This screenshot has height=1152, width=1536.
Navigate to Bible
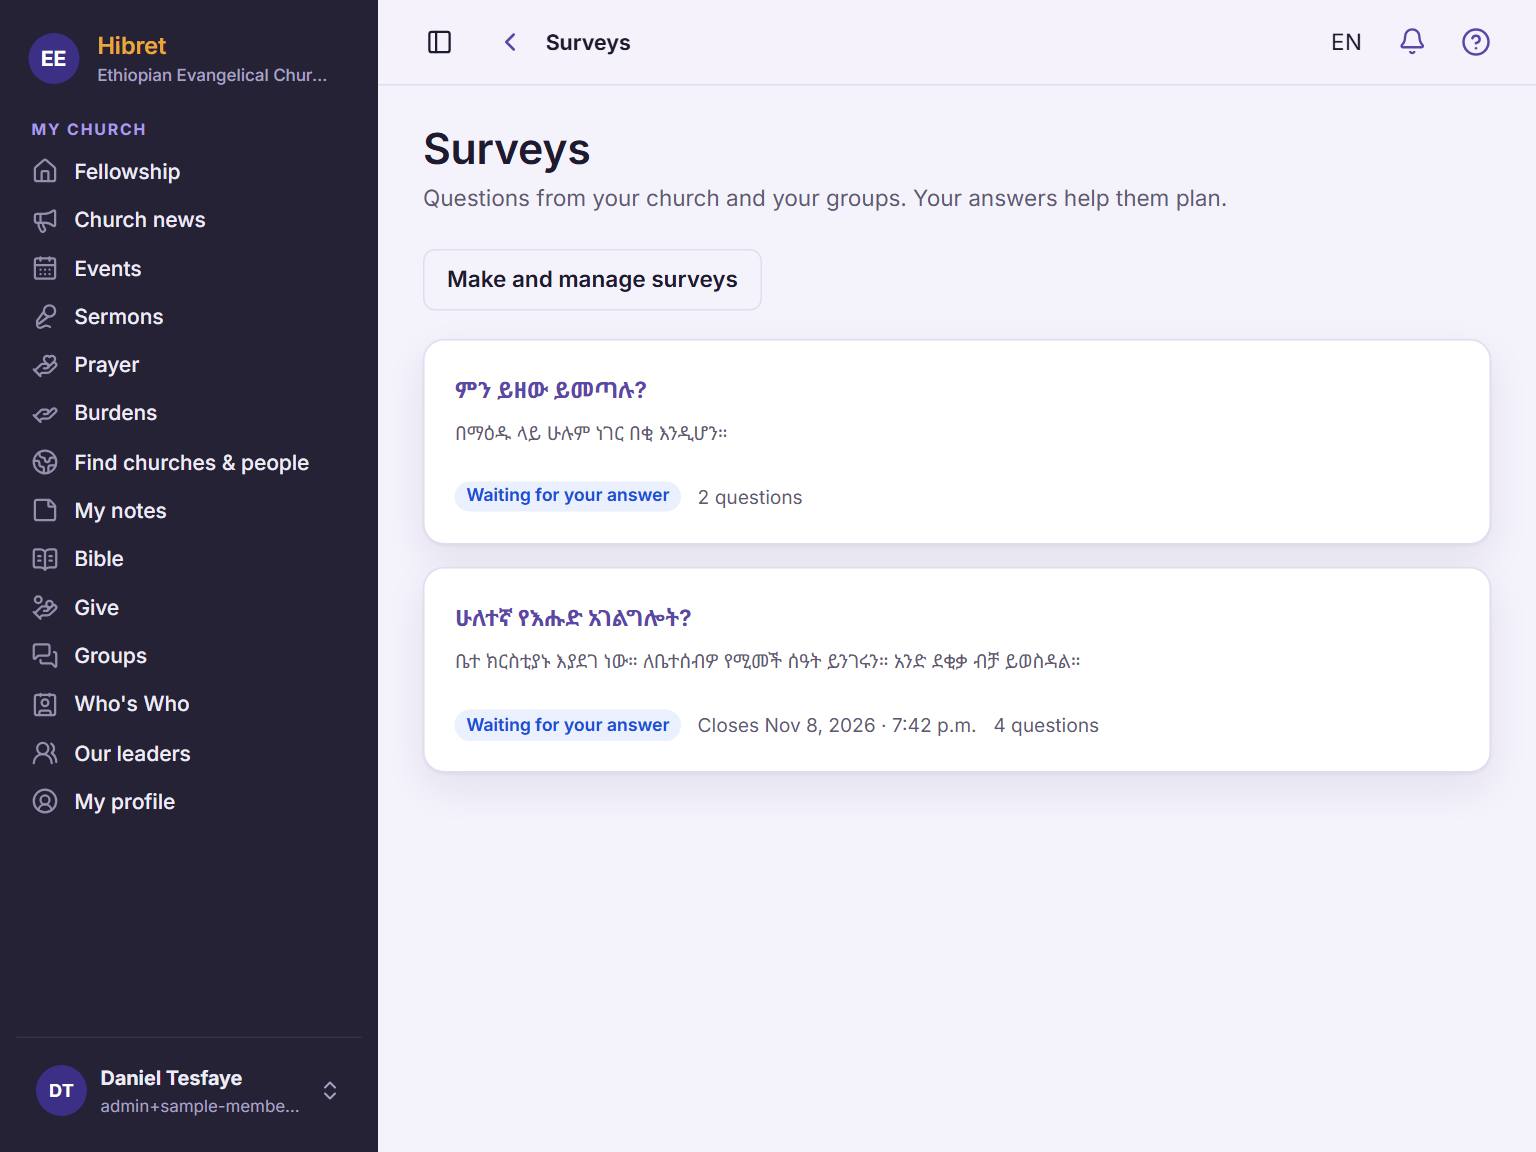189,559
